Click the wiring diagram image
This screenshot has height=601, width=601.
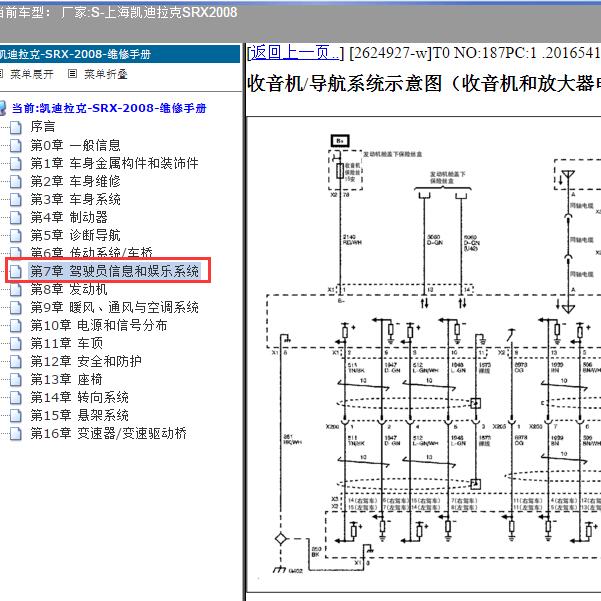pos(424,355)
